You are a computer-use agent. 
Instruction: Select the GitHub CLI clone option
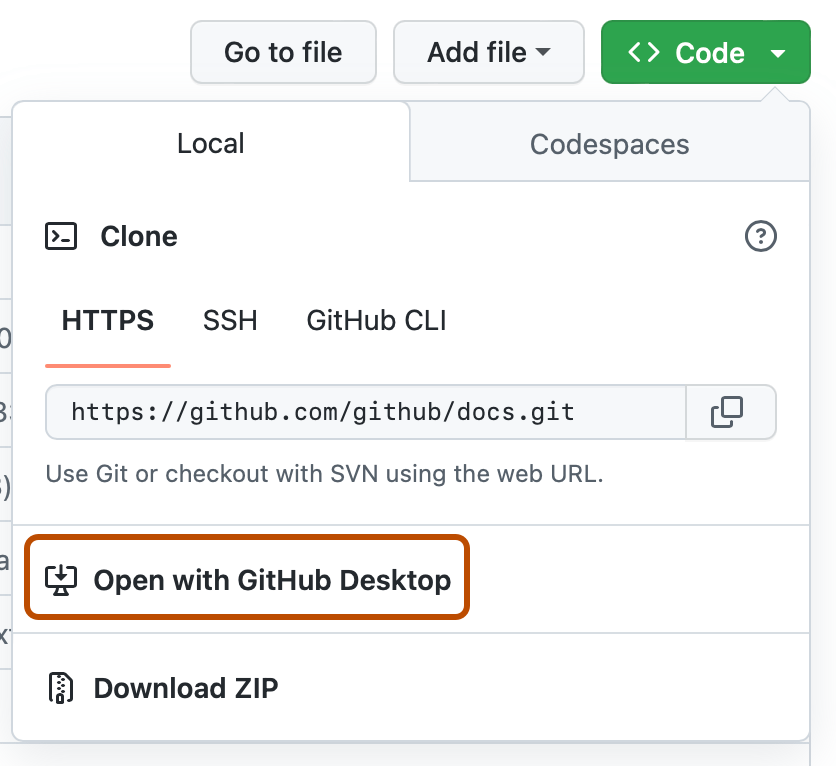[376, 320]
